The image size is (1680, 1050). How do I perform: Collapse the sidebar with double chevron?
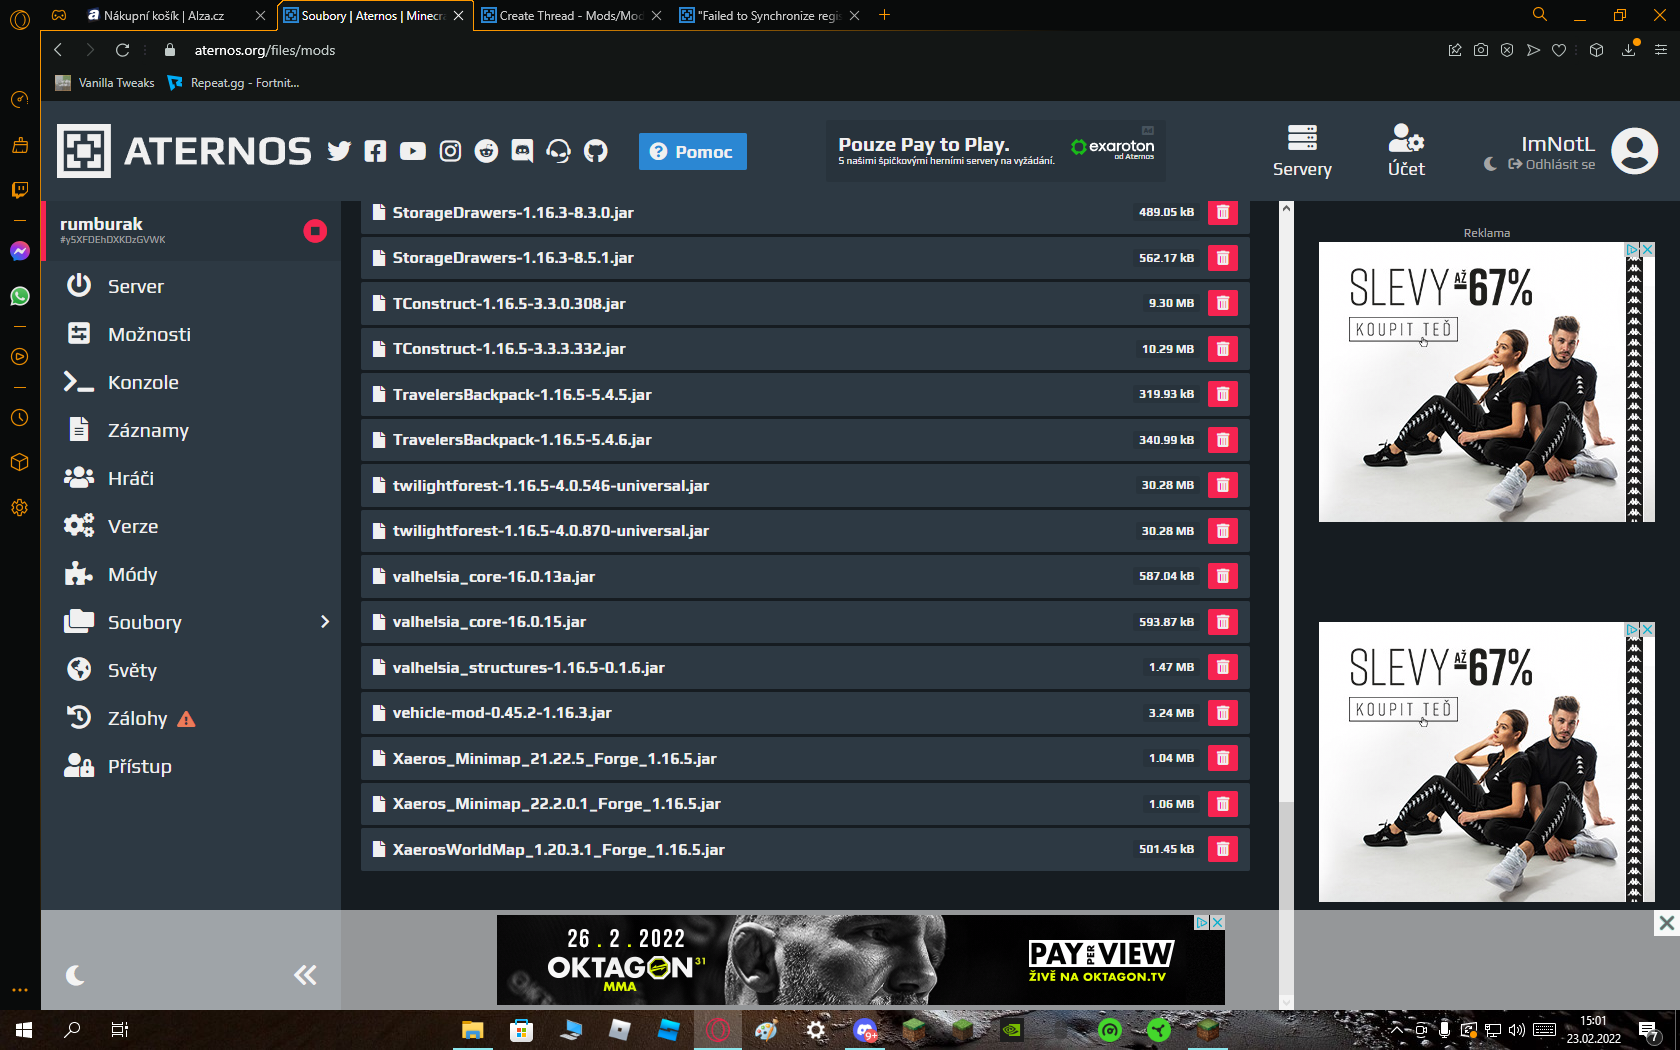point(305,975)
